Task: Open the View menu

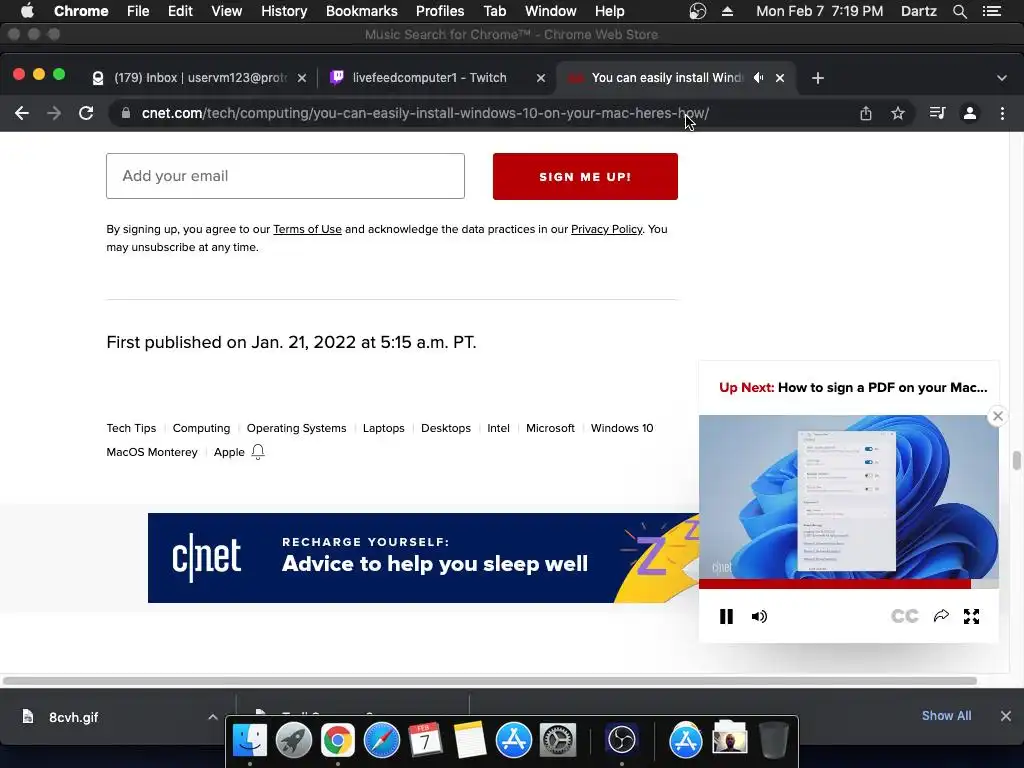Action: 227,11
